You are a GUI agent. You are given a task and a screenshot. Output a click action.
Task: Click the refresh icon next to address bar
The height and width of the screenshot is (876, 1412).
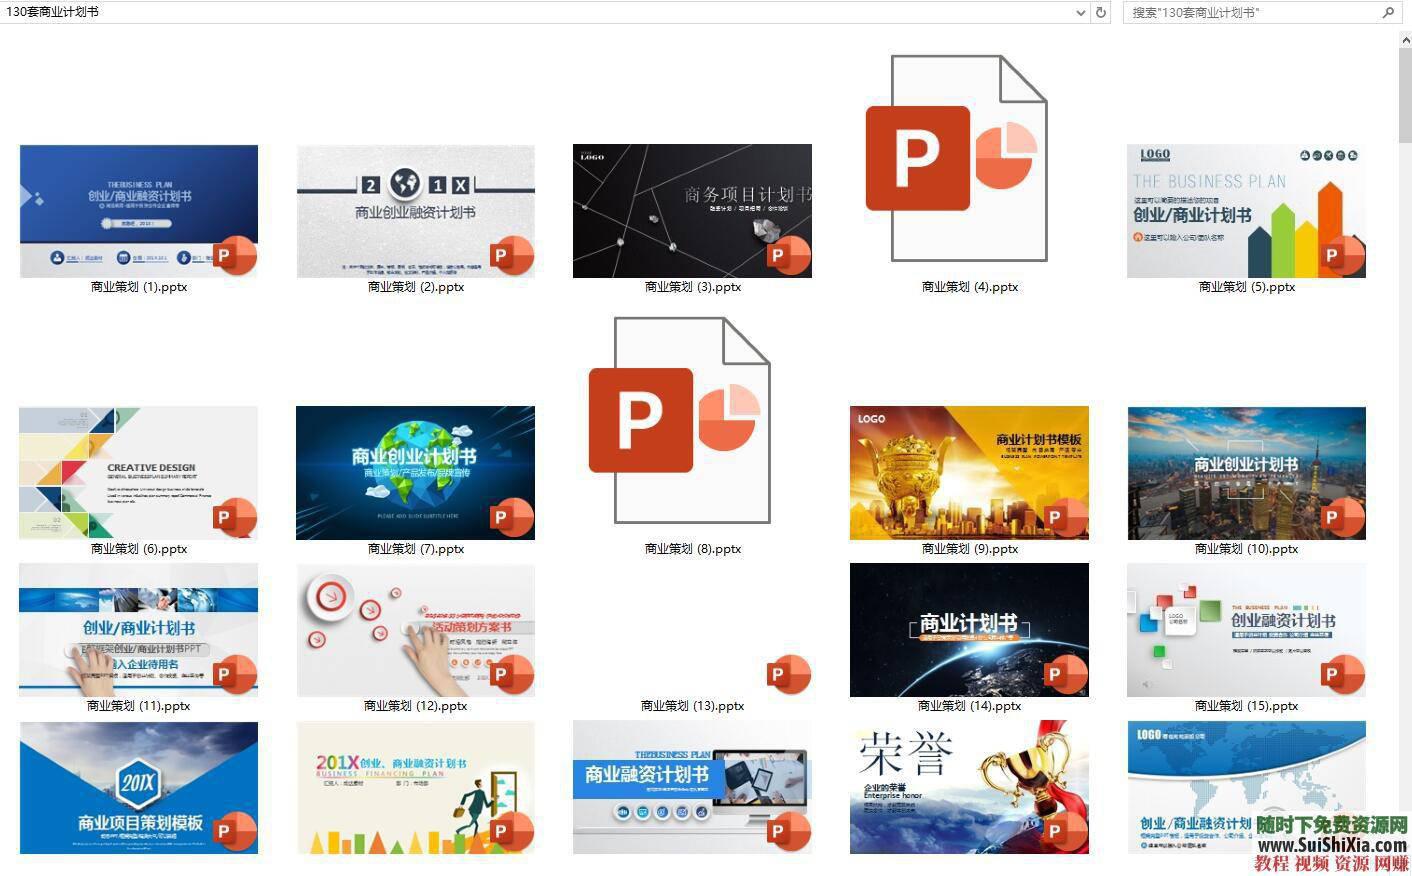[1100, 12]
